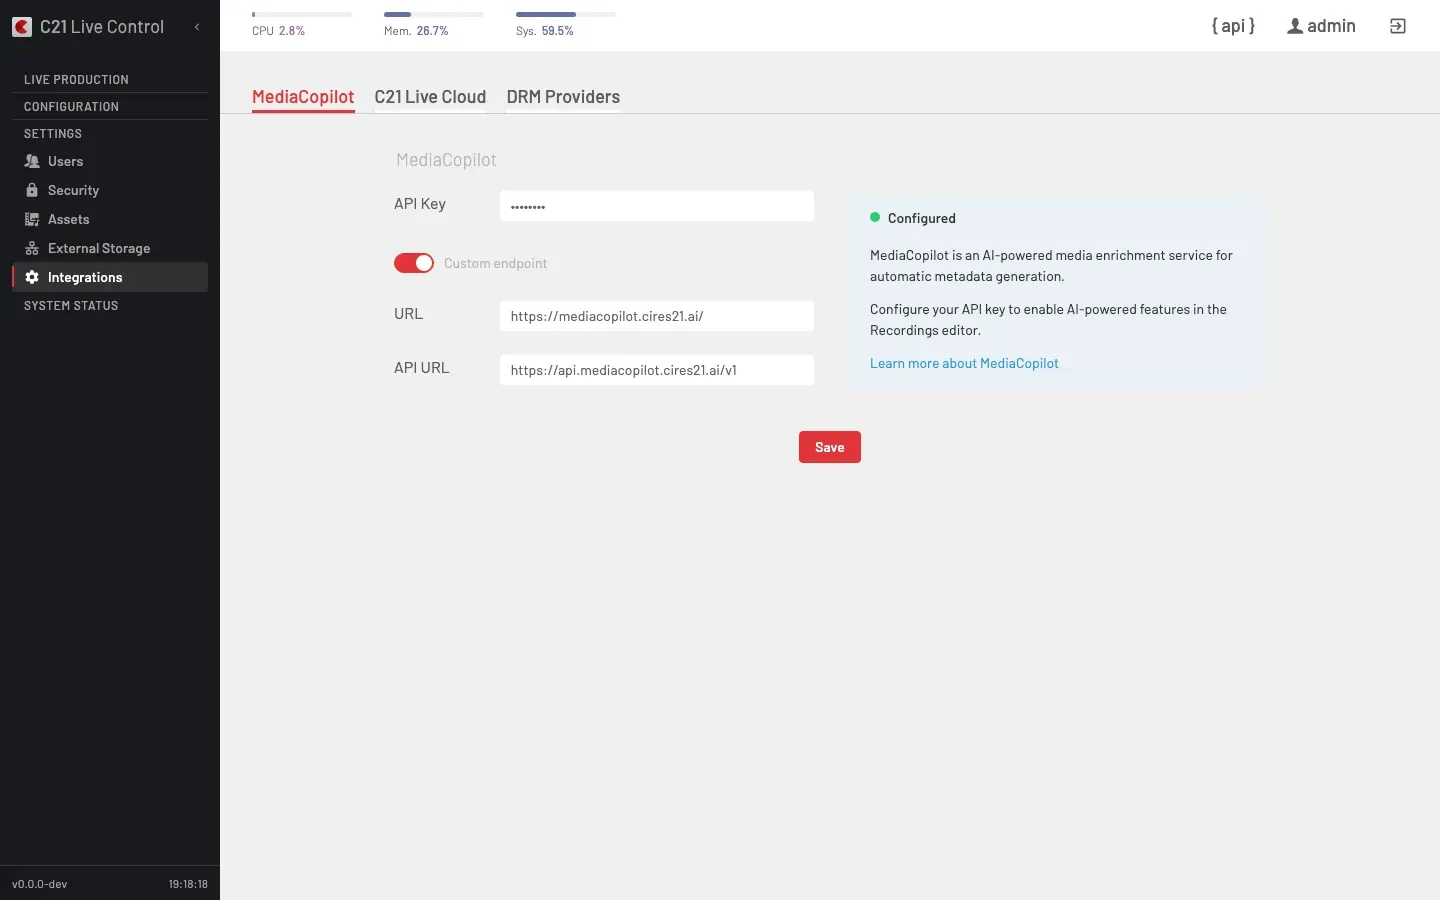Open Learn more about MediaCopilot link
Screen dimensions: 1440x900
pyautogui.click(x=964, y=363)
